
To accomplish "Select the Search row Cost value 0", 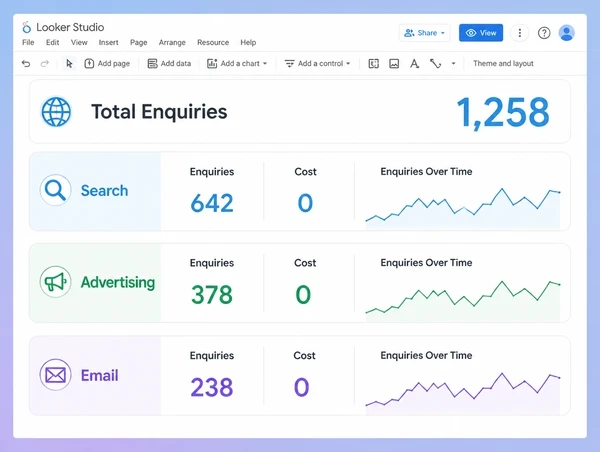I will click(305, 203).
